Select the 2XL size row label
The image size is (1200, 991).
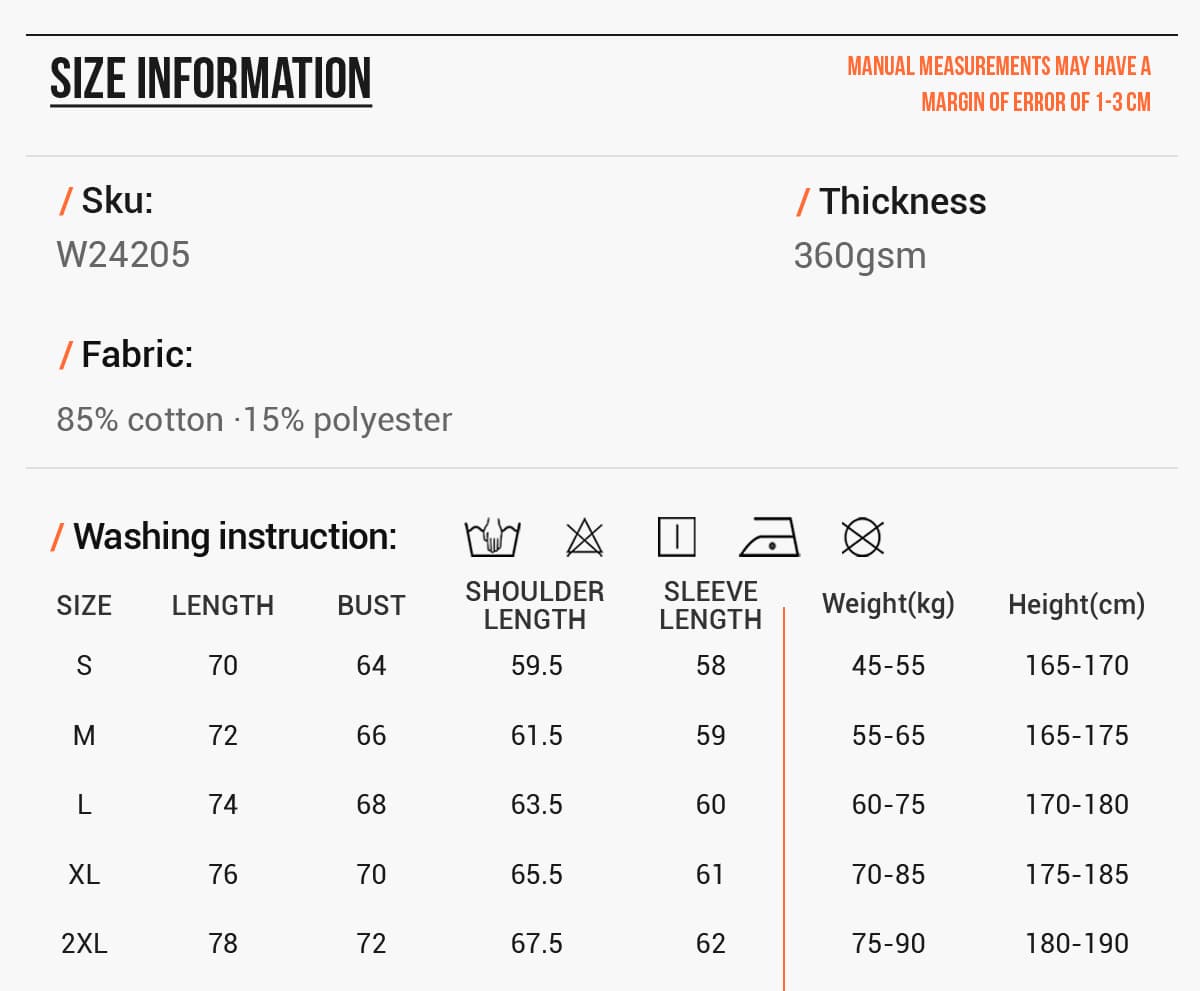(x=84, y=944)
